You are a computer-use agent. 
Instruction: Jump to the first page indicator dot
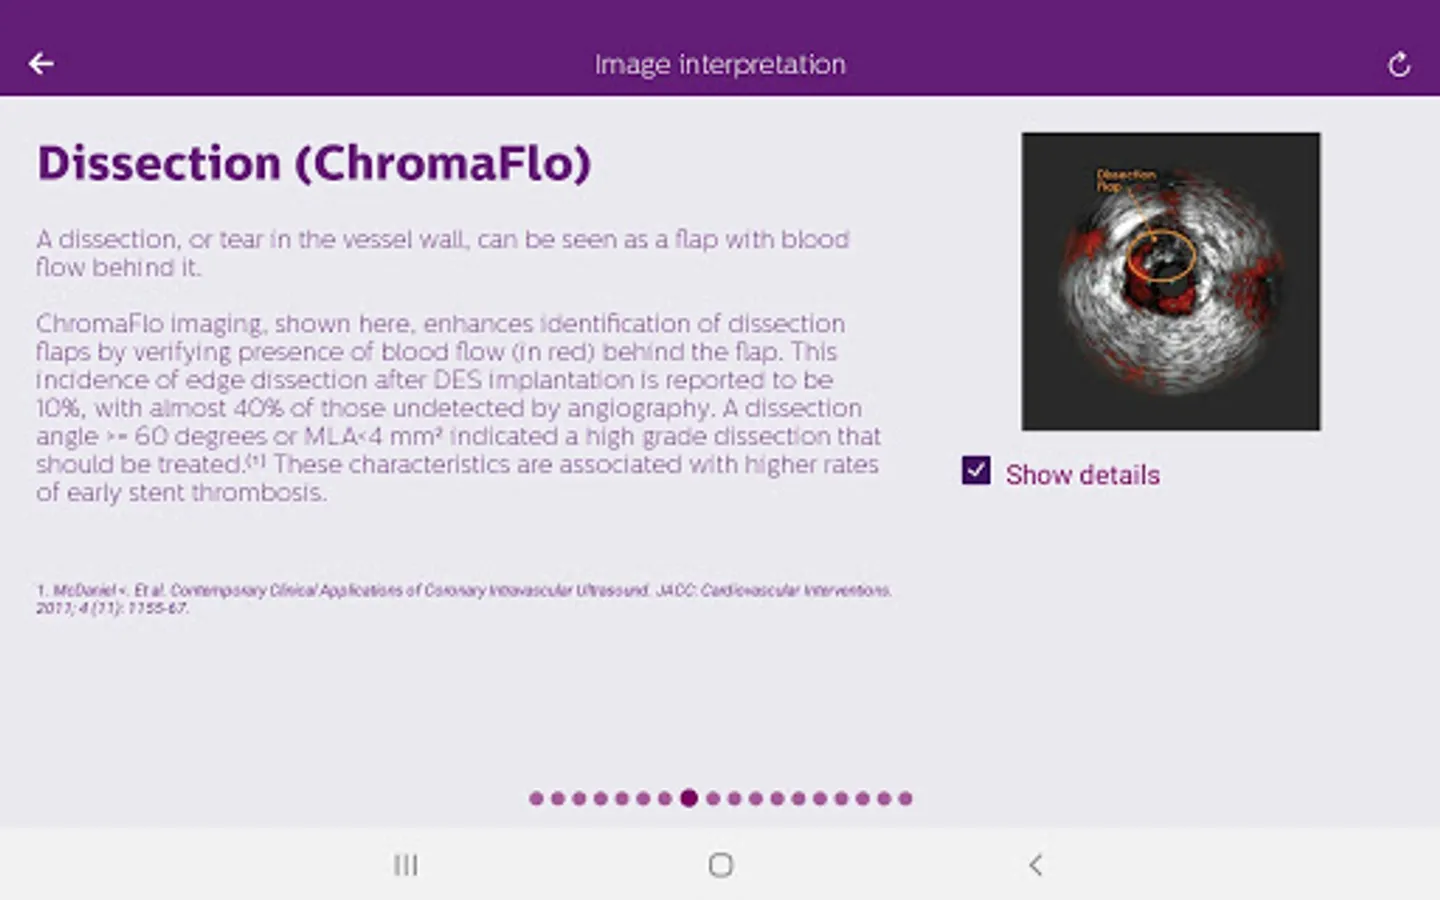point(536,798)
